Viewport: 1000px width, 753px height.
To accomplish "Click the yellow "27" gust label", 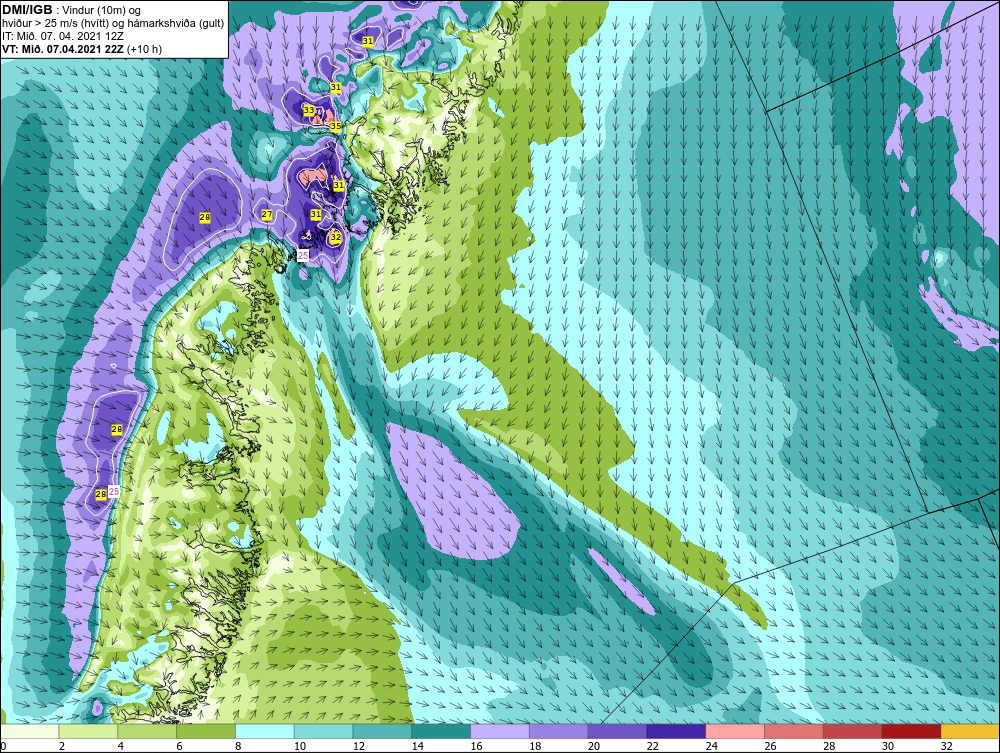I will click(x=267, y=215).
